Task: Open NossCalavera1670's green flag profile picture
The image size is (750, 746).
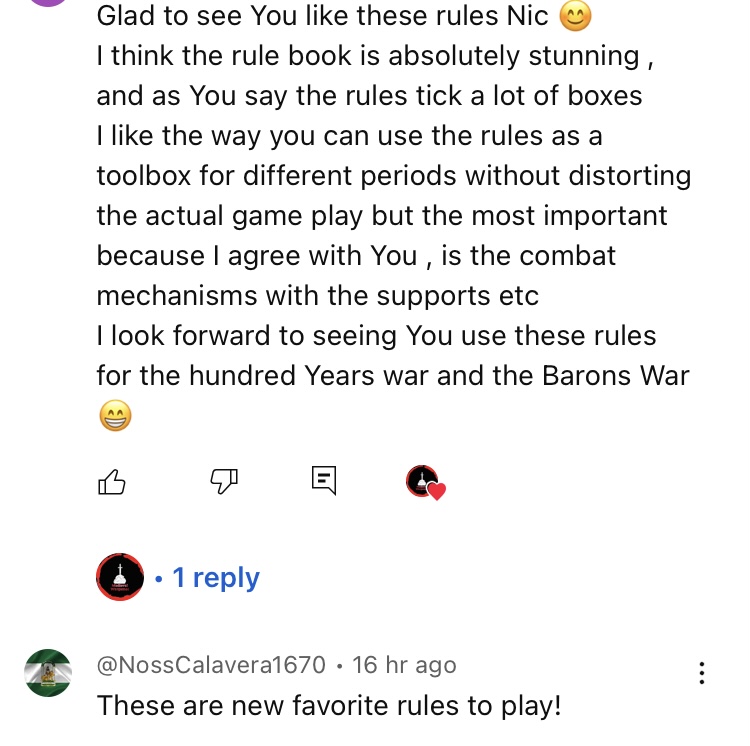Action: 48,672
